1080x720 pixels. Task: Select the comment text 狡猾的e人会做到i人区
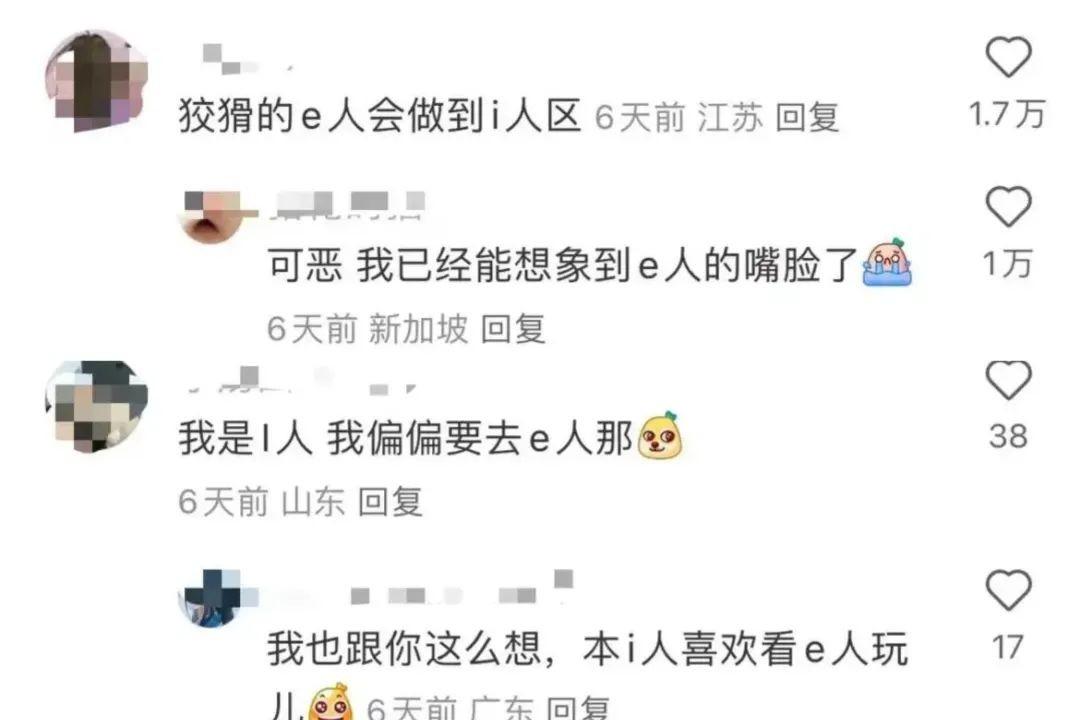[x=380, y=116]
